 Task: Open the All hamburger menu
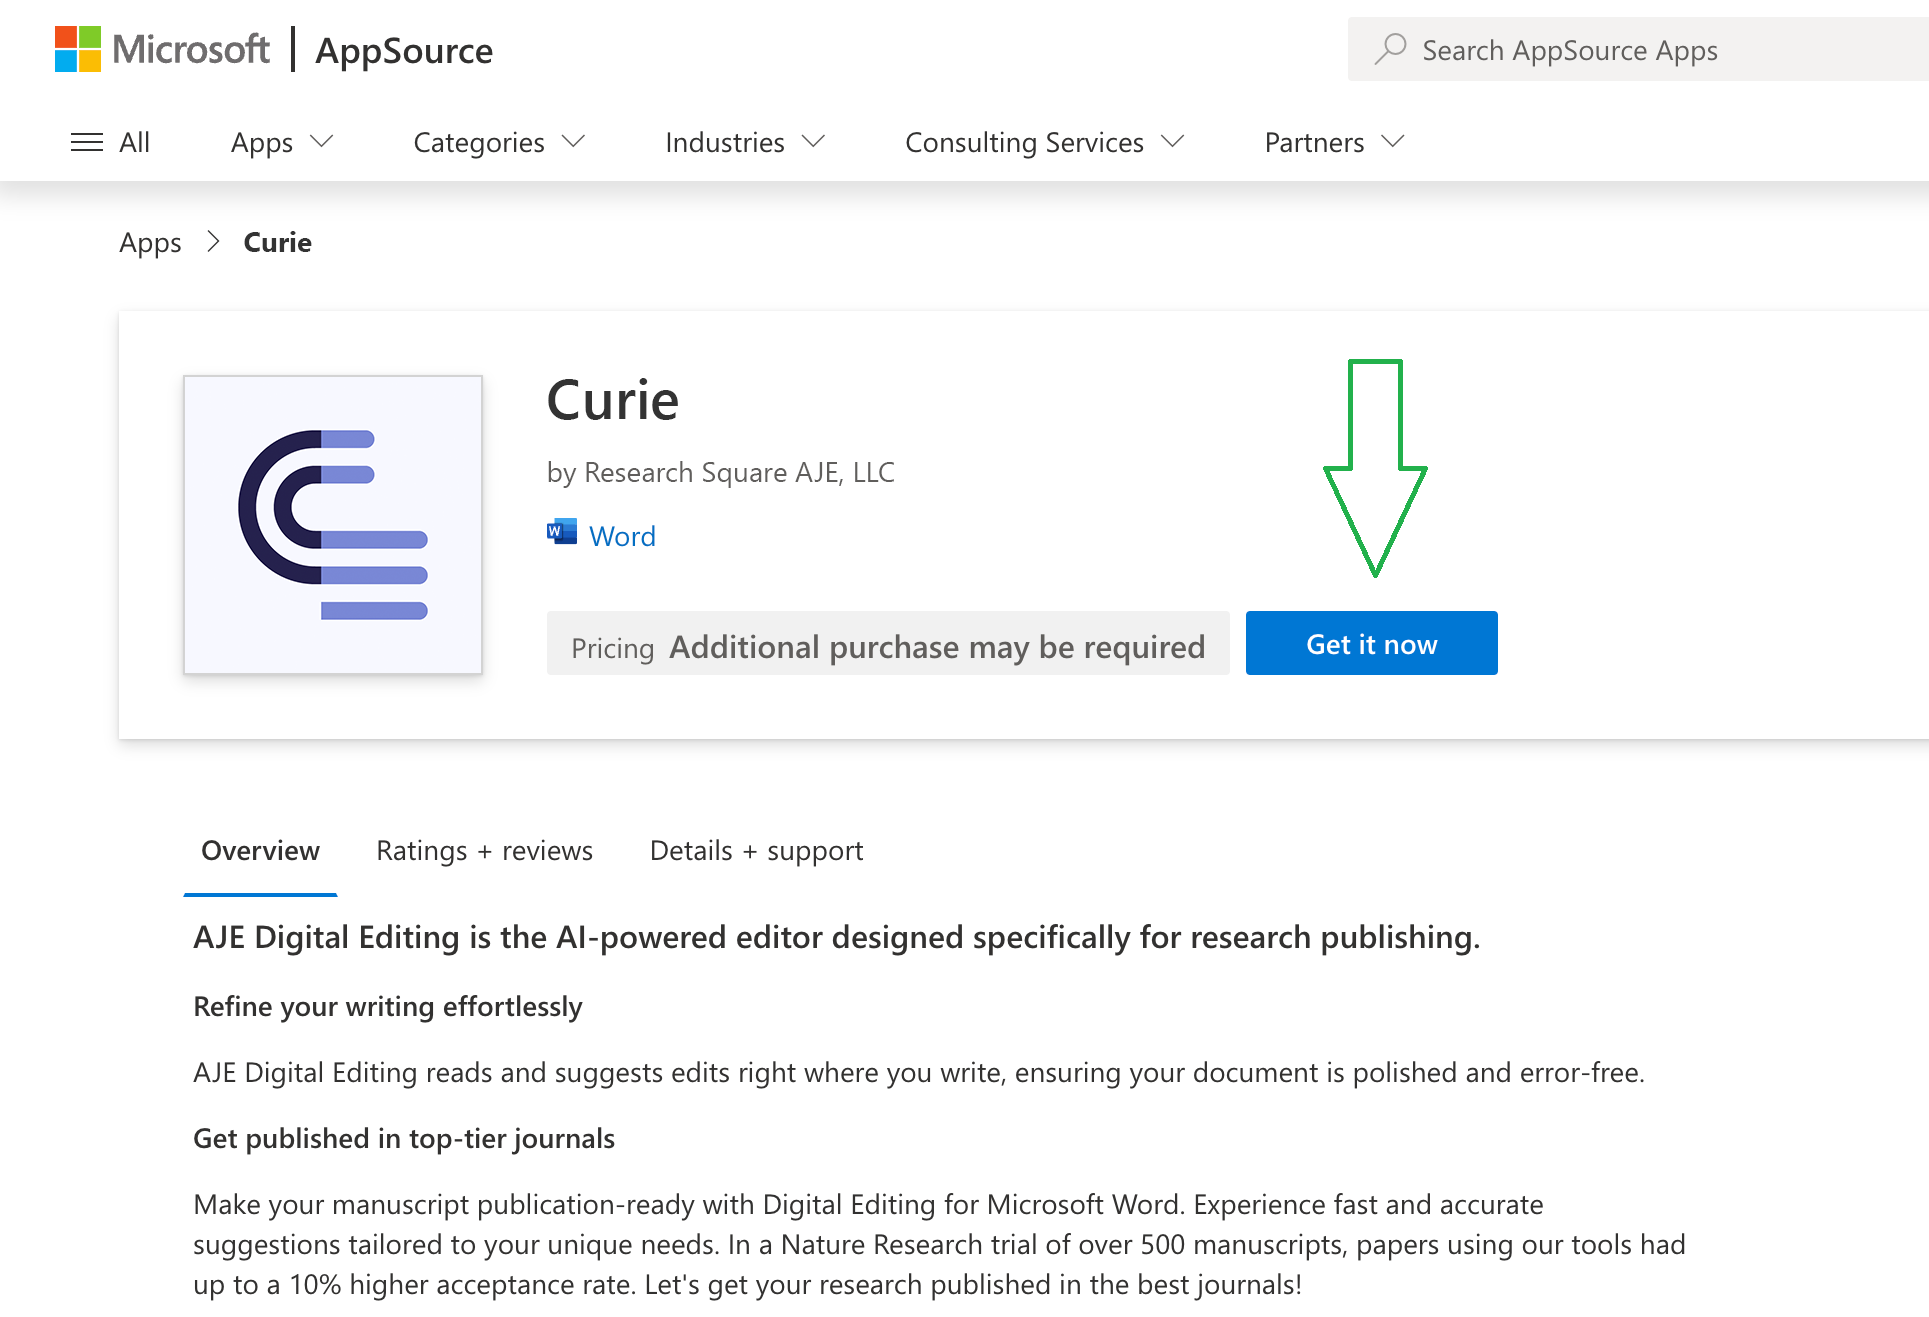(110, 142)
